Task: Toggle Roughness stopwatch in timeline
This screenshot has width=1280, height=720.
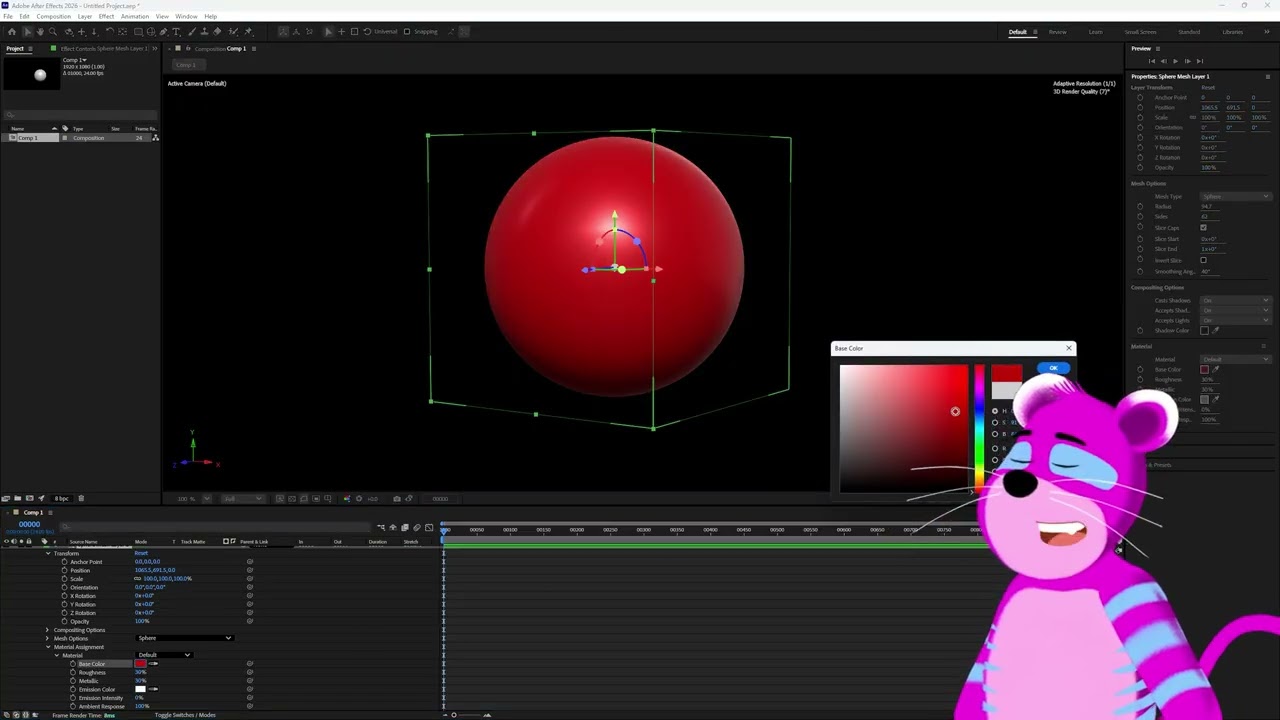Action: click(x=73, y=672)
